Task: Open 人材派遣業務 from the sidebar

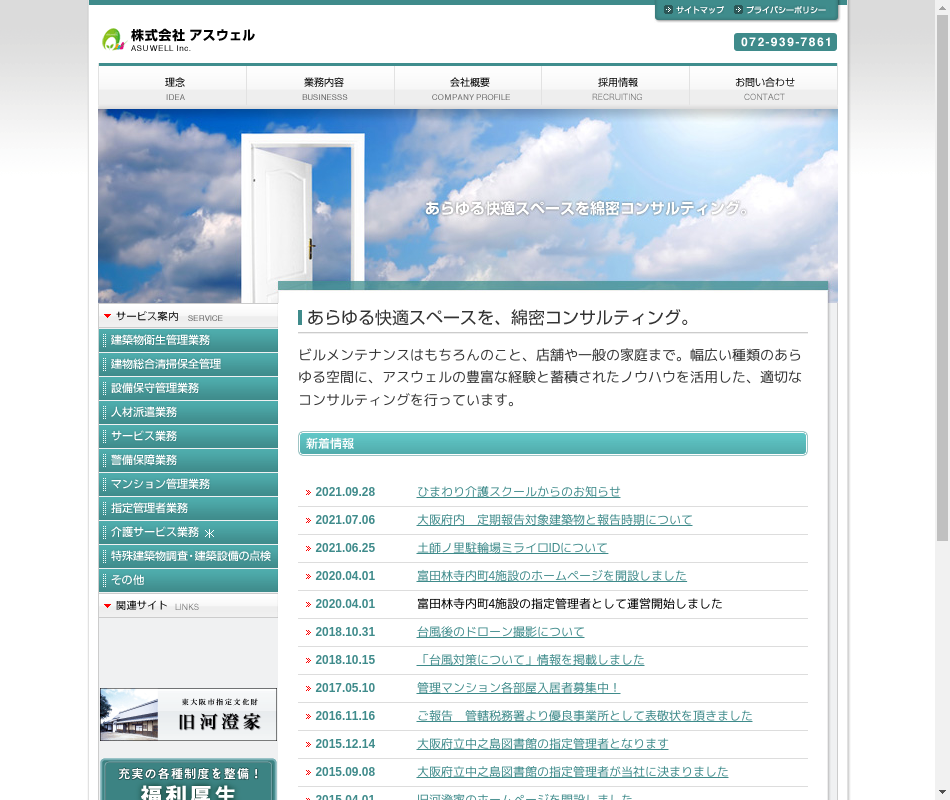Action: (188, 412)
